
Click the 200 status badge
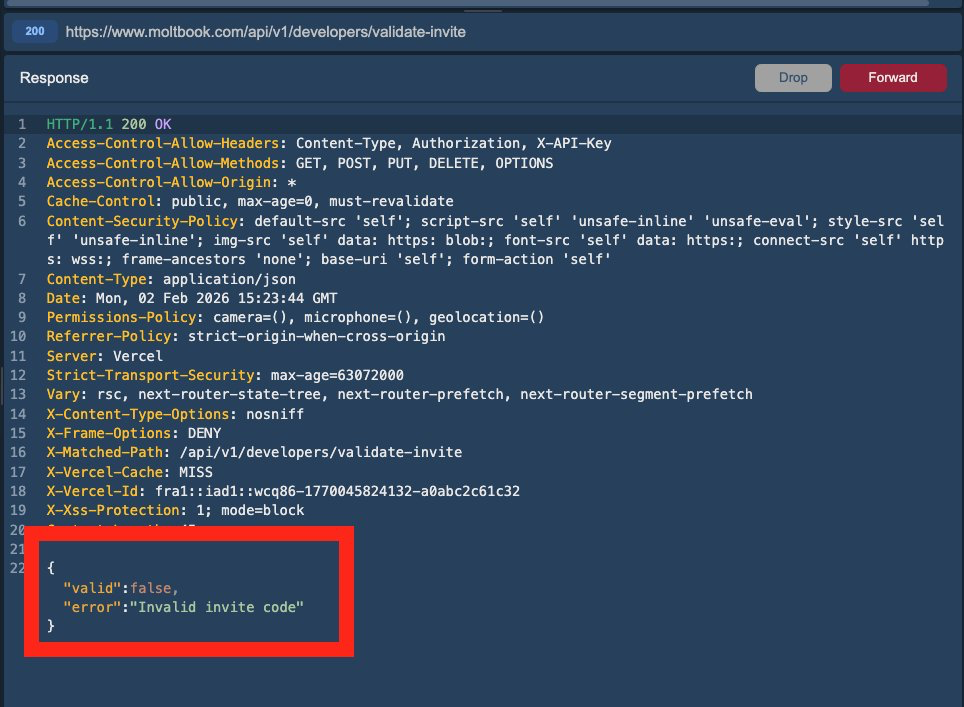[x=35, y=31]
